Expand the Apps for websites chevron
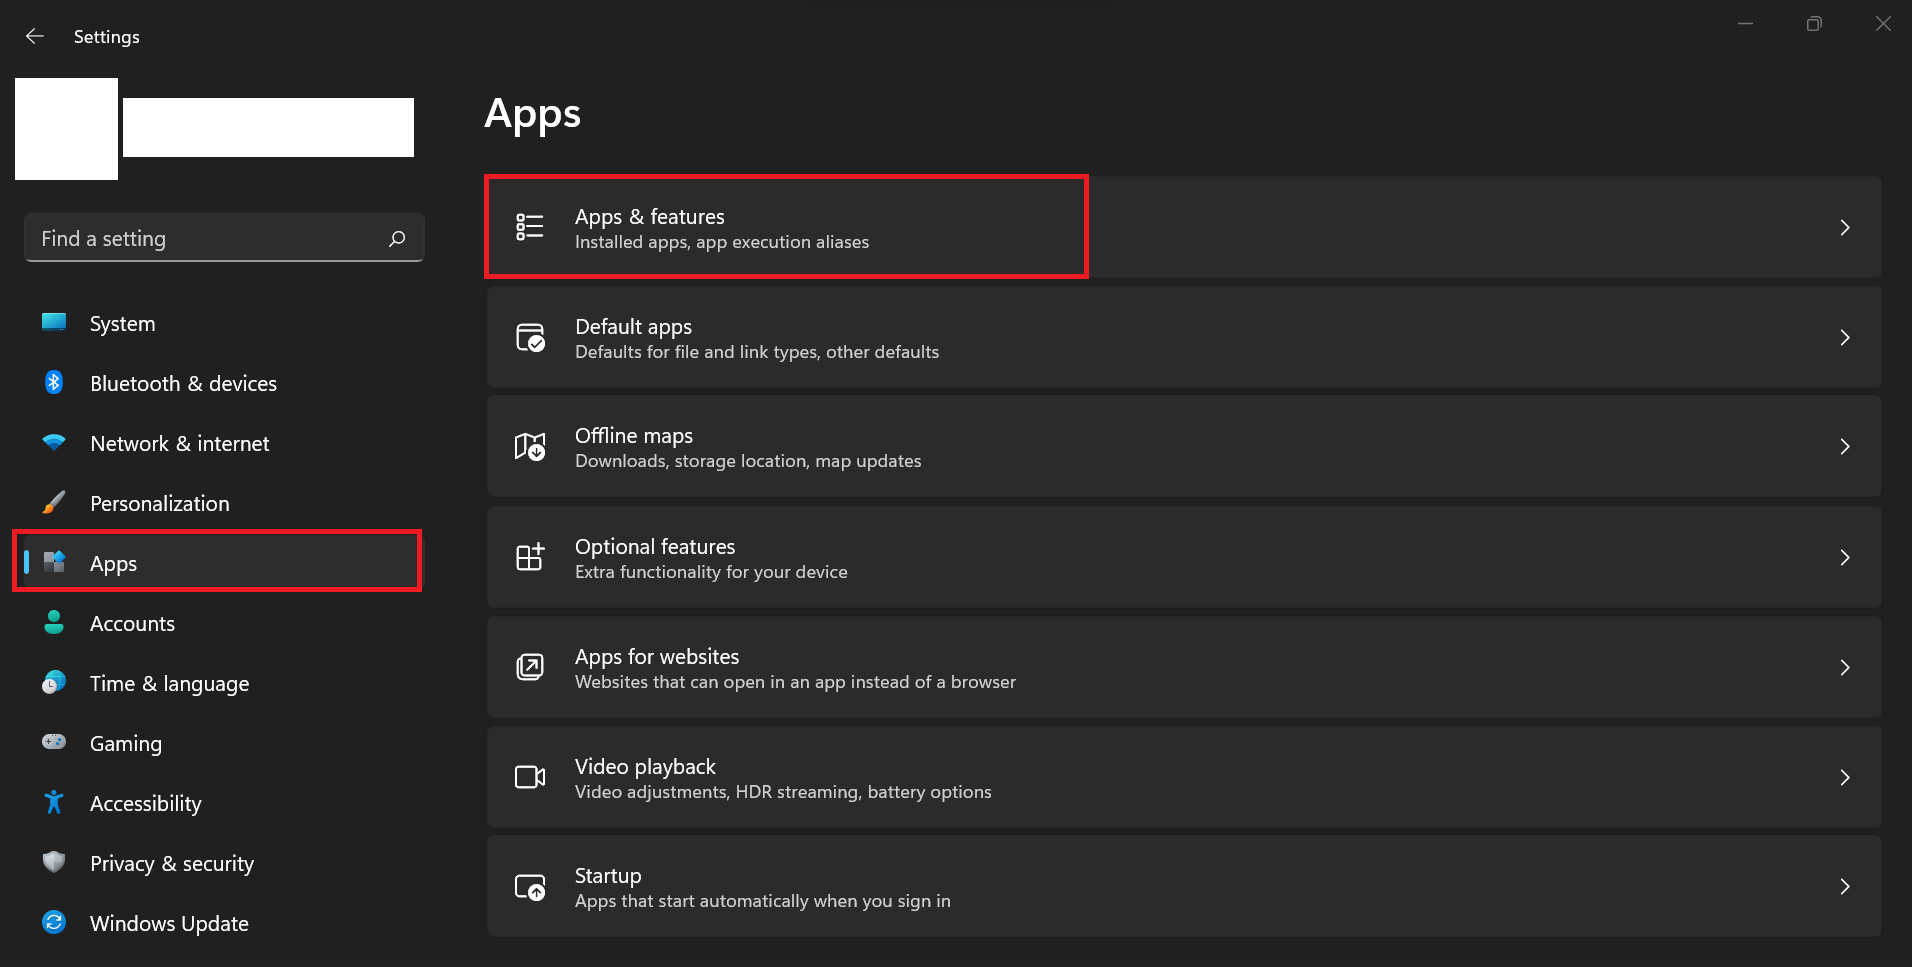Image resolution: width=1912 pixels, height=967 pixels. (1845, 667)
